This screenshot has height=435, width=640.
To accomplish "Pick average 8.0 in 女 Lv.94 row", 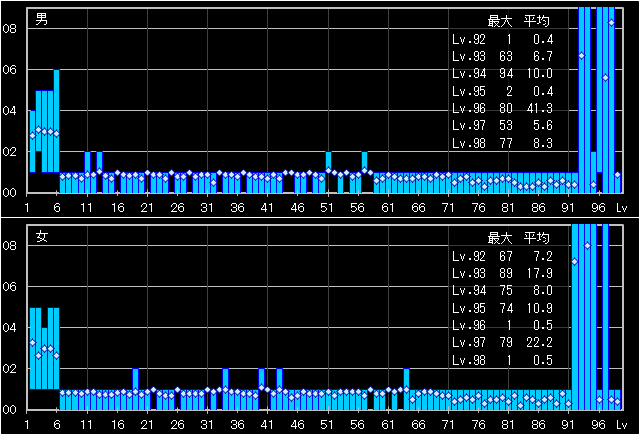I will pyautogui.click(x=543, y=291).
